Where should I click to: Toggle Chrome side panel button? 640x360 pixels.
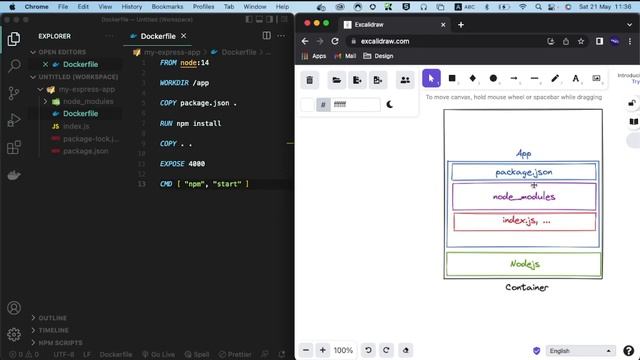click(x=599, y=41)
